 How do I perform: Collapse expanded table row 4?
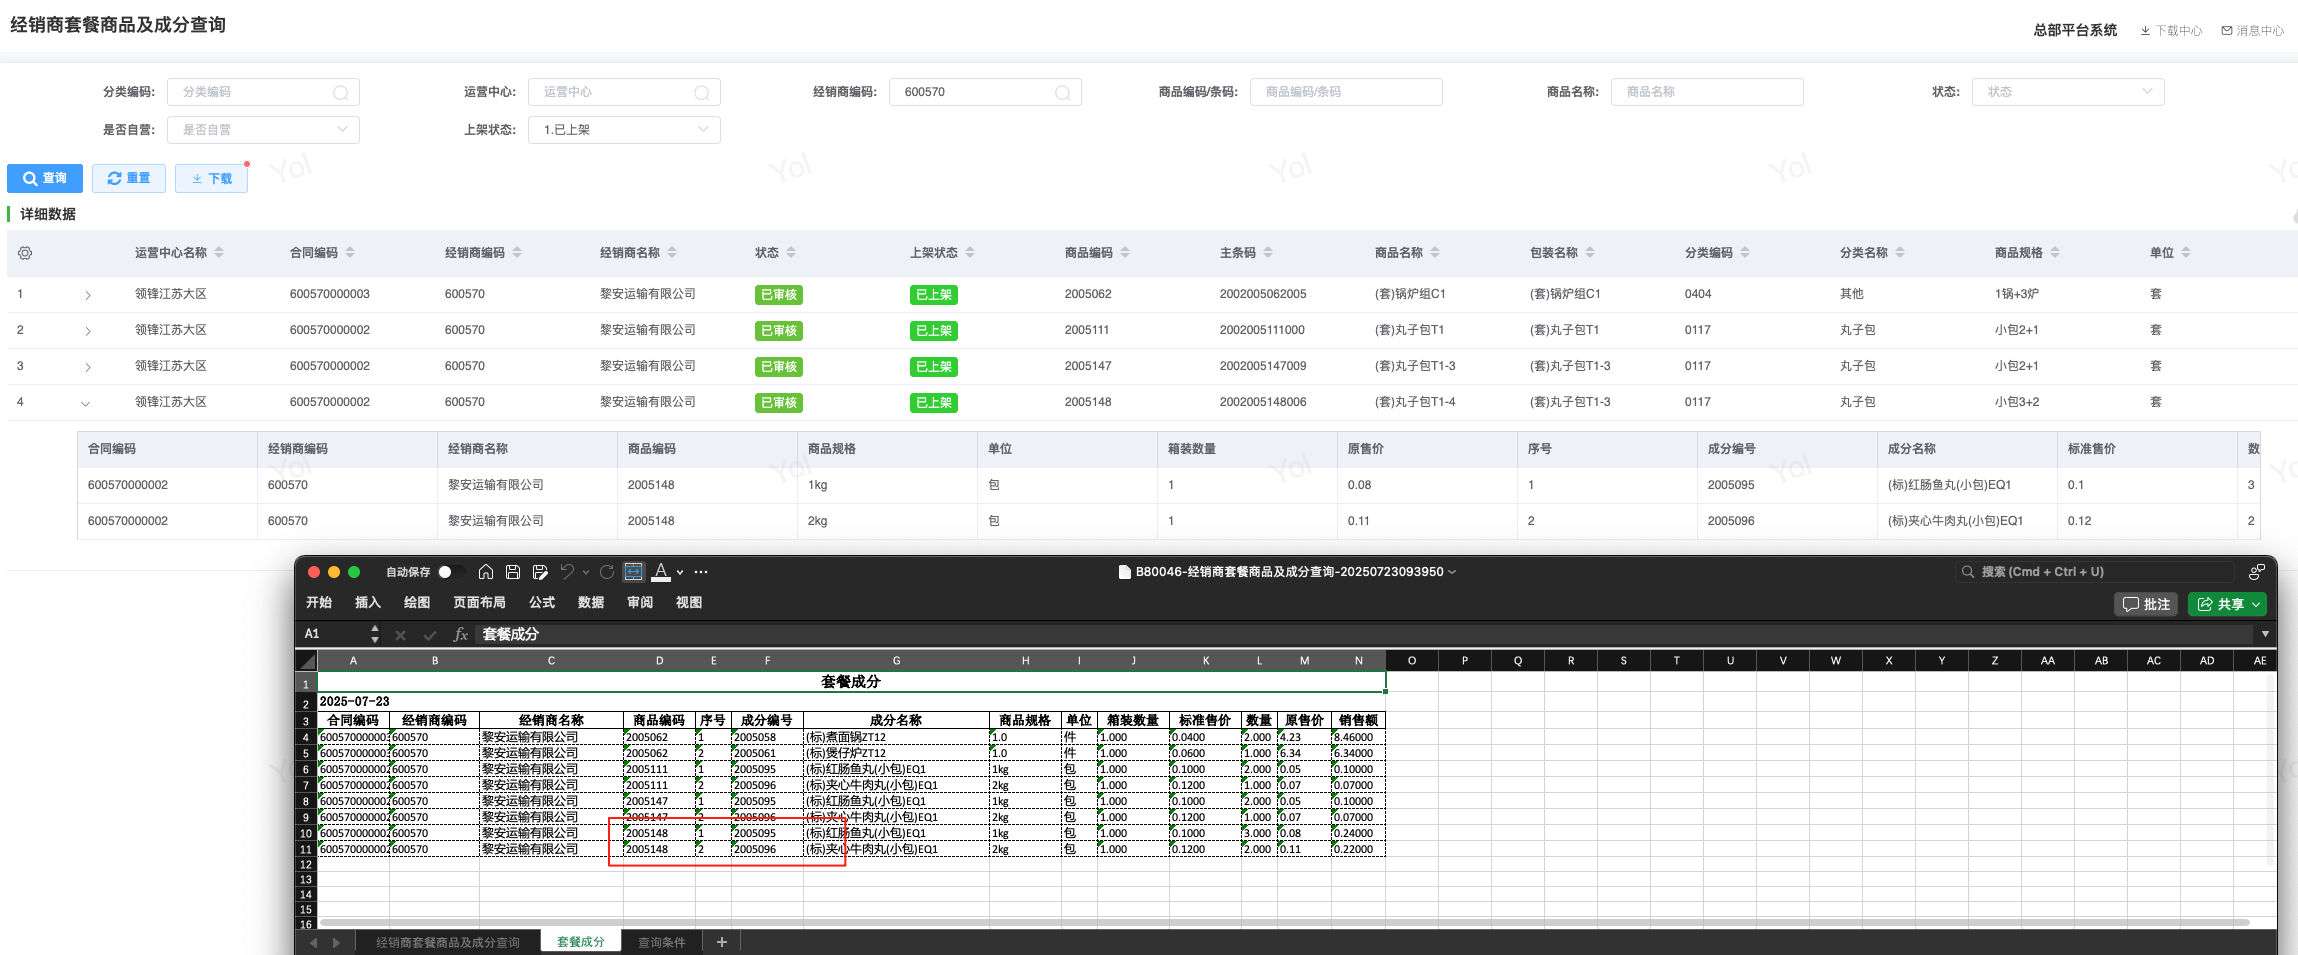point(86,403)
